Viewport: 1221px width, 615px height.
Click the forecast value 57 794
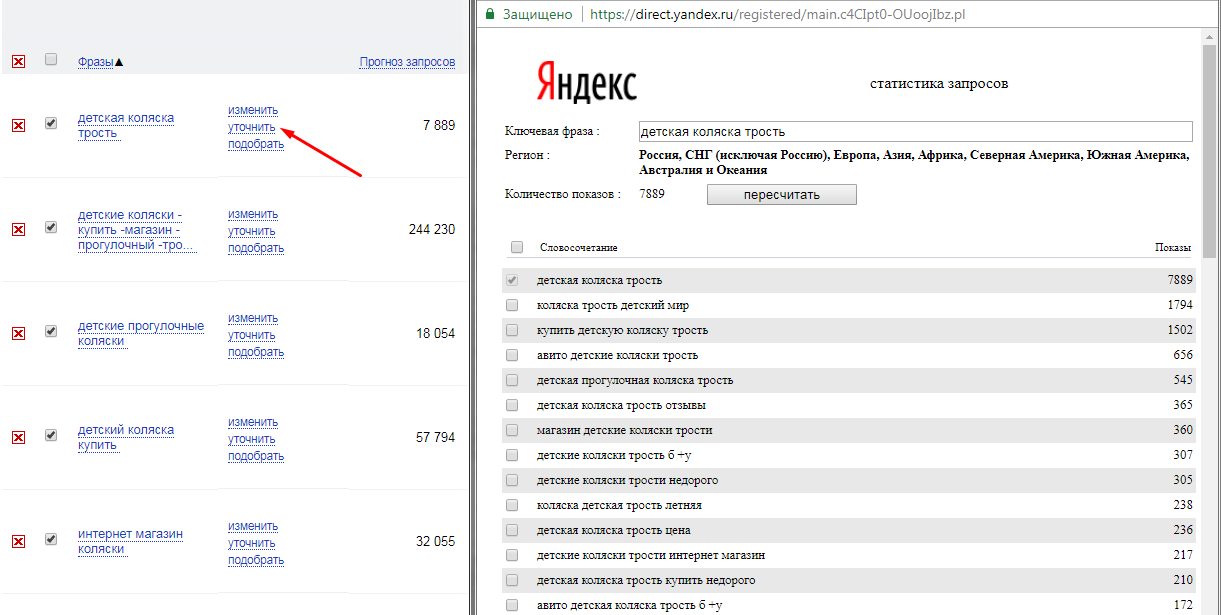(x=436, y=437)
